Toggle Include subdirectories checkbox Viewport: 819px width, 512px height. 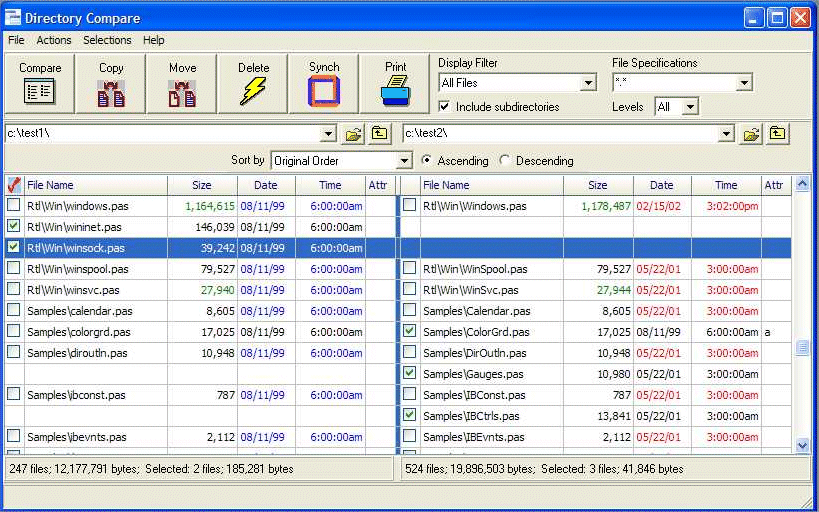445,107
